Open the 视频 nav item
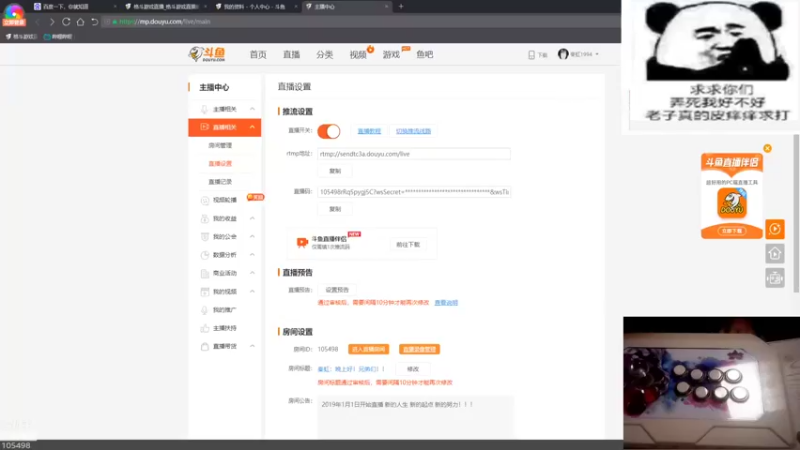800x450 pixels. pyautogui.click(x=358, y=55)
